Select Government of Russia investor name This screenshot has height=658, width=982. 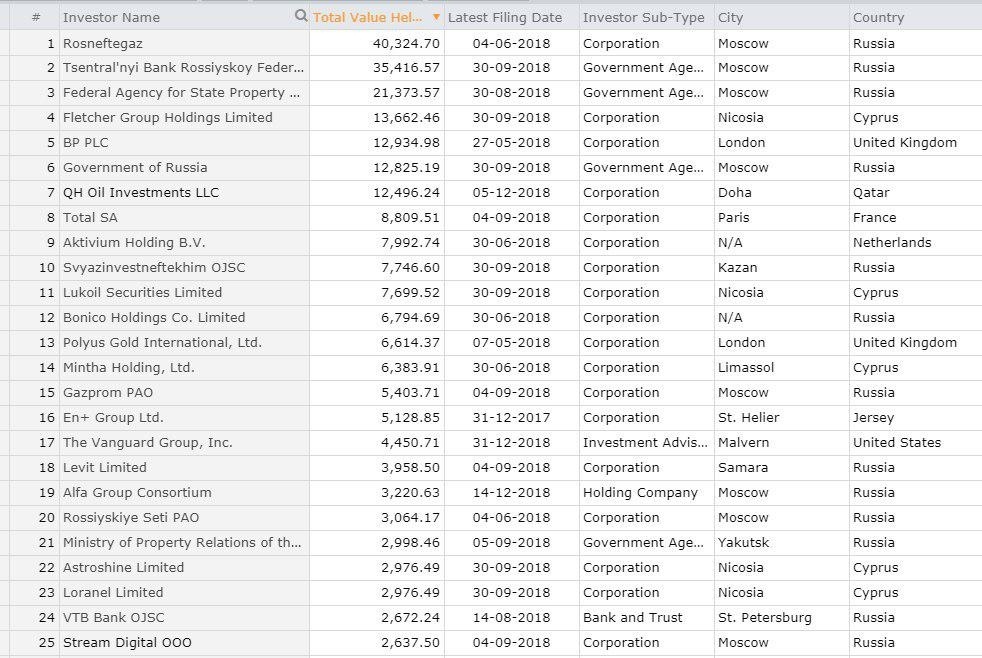135,168
